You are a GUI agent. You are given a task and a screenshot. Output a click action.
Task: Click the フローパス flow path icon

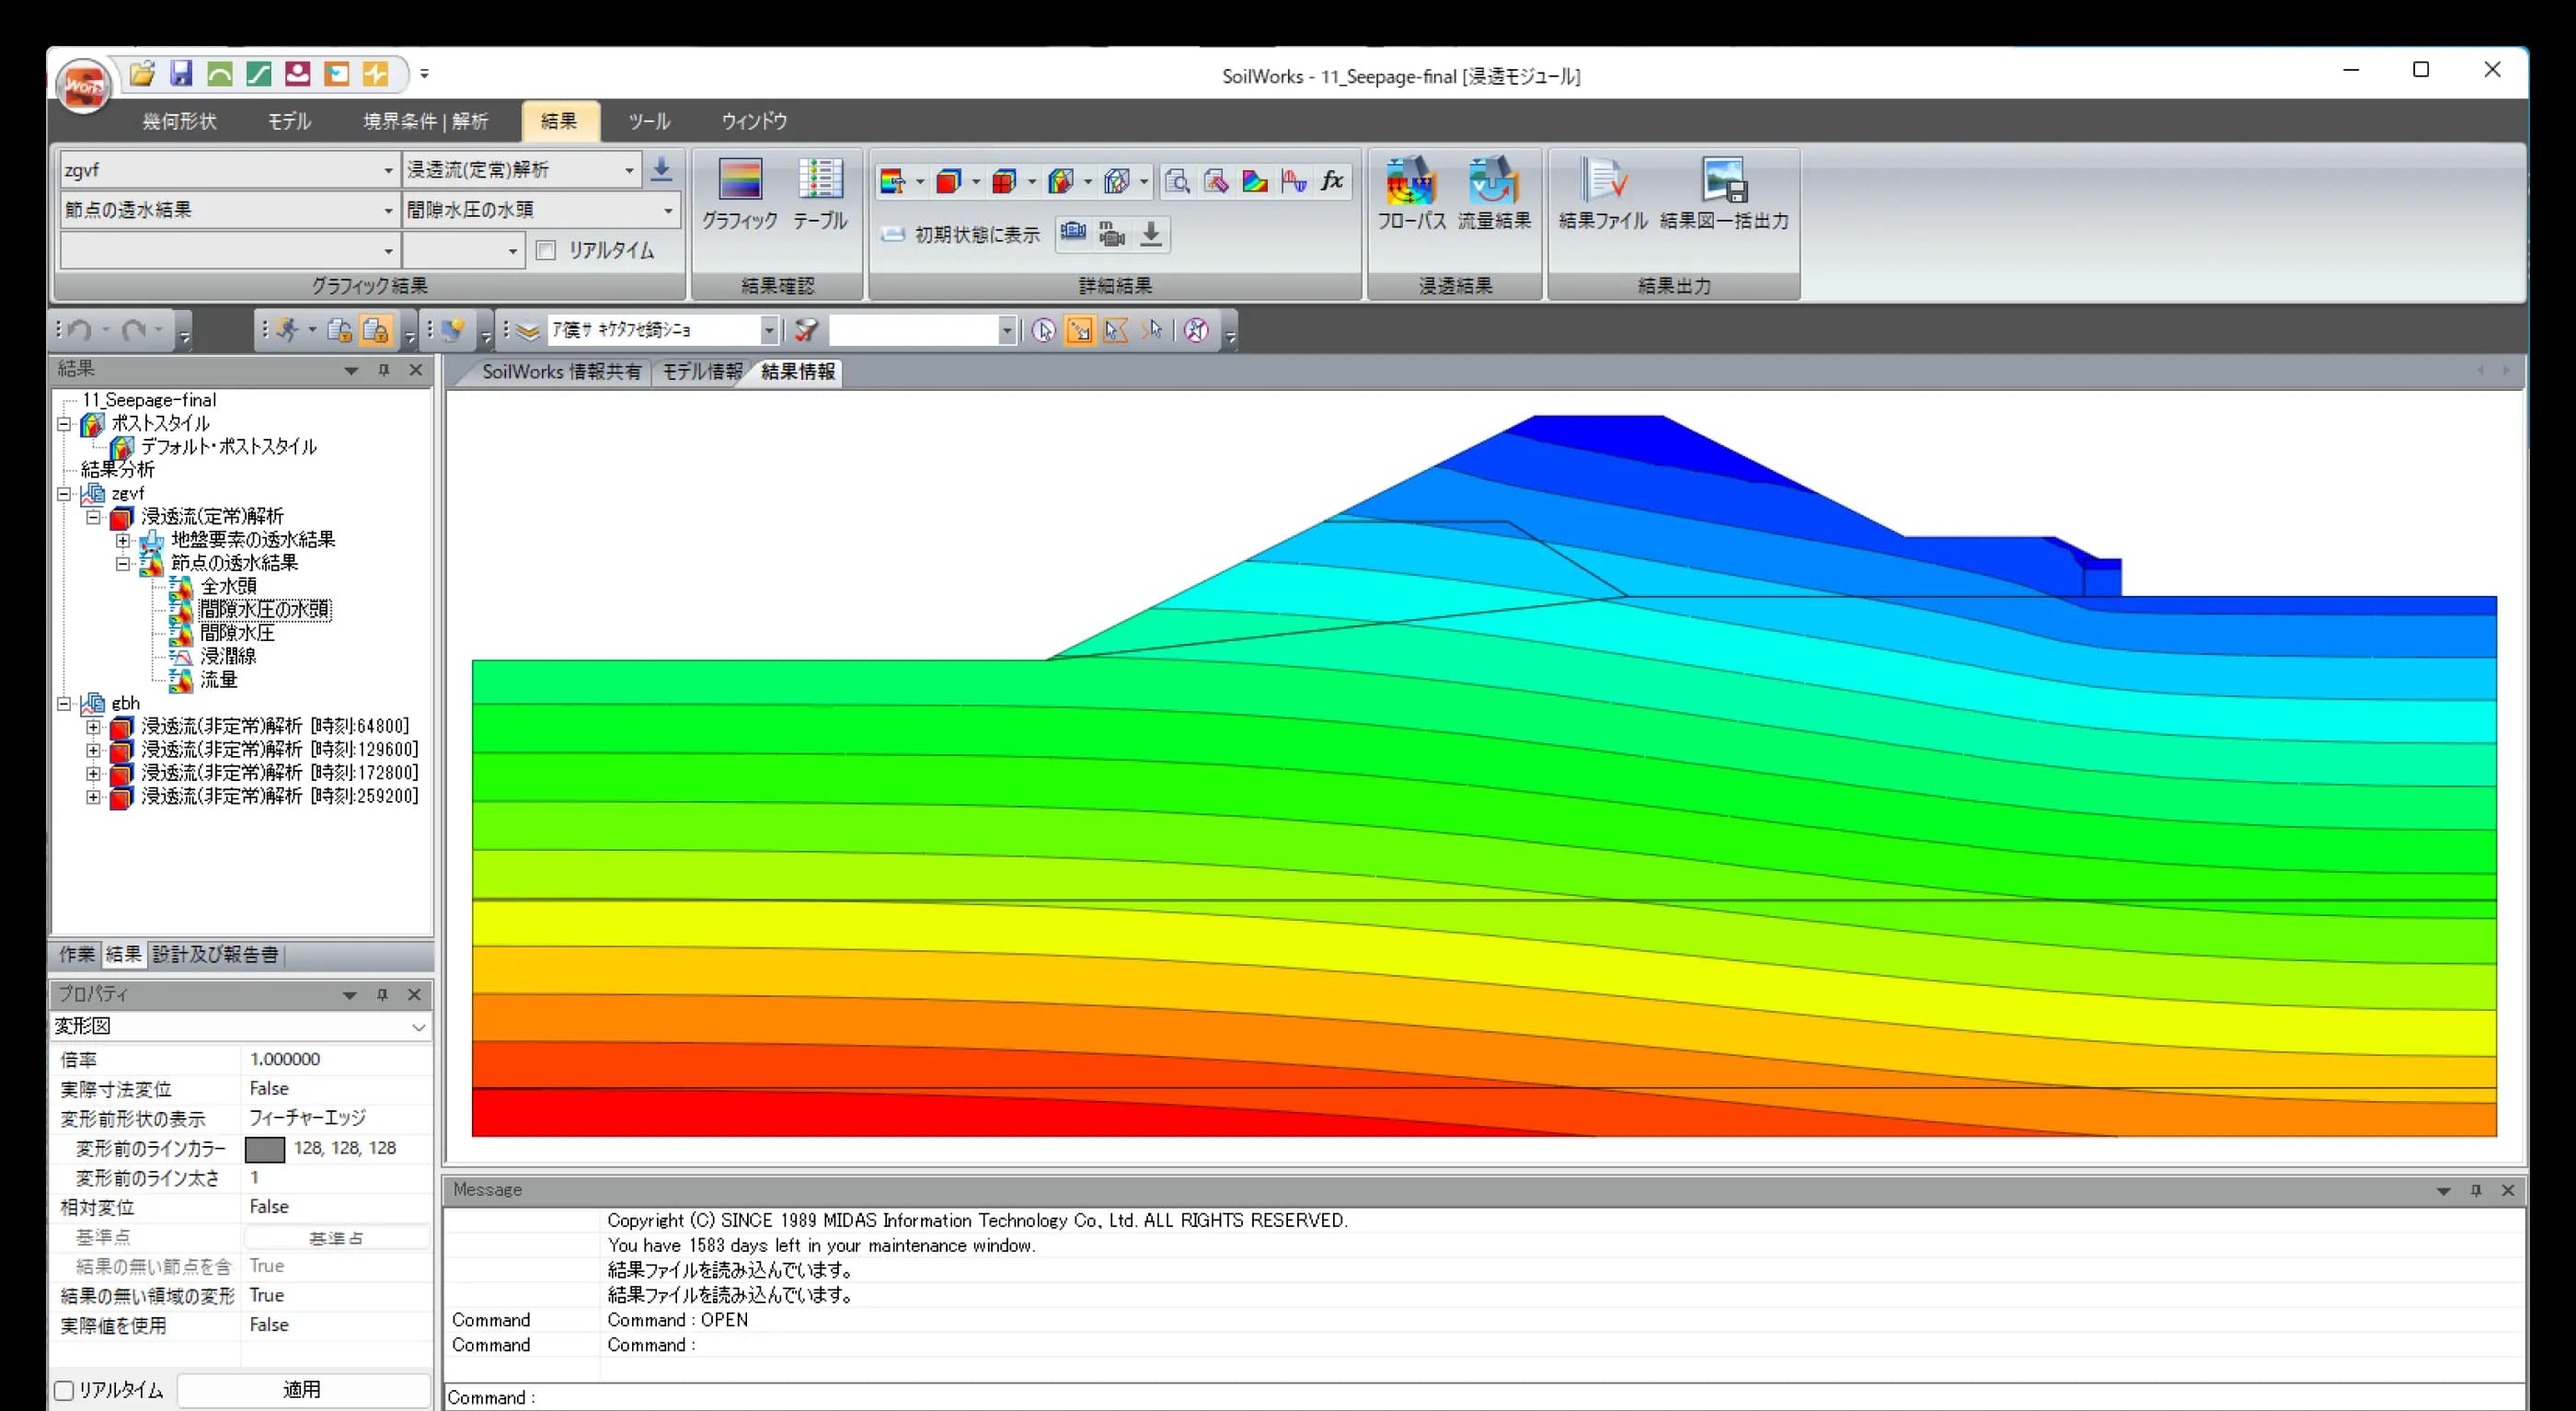click(x=1411, y=195)
